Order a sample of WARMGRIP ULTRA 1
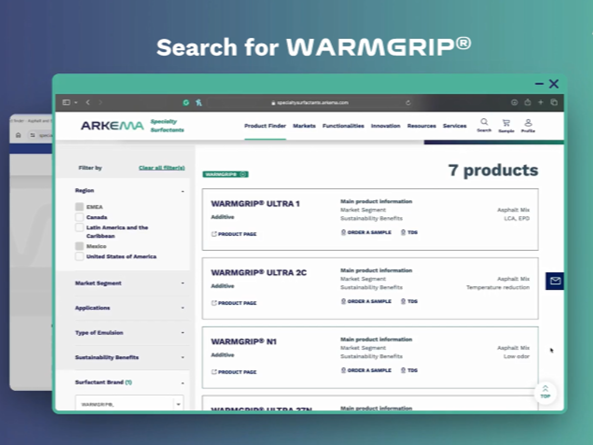 coord(366,232)
